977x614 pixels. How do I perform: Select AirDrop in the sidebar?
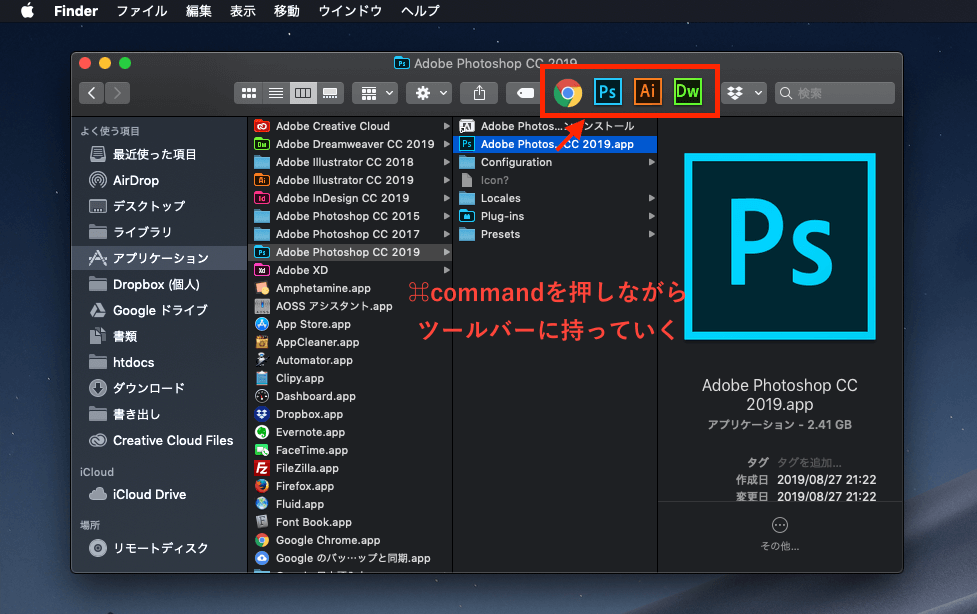click(160, 180)
